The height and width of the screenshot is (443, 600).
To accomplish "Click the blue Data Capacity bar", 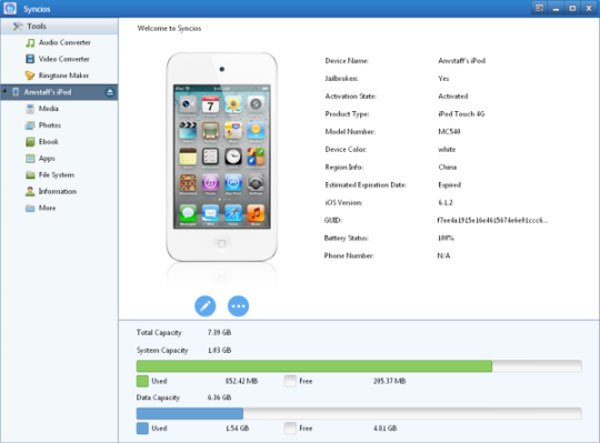I will click(x=190, y=414).
